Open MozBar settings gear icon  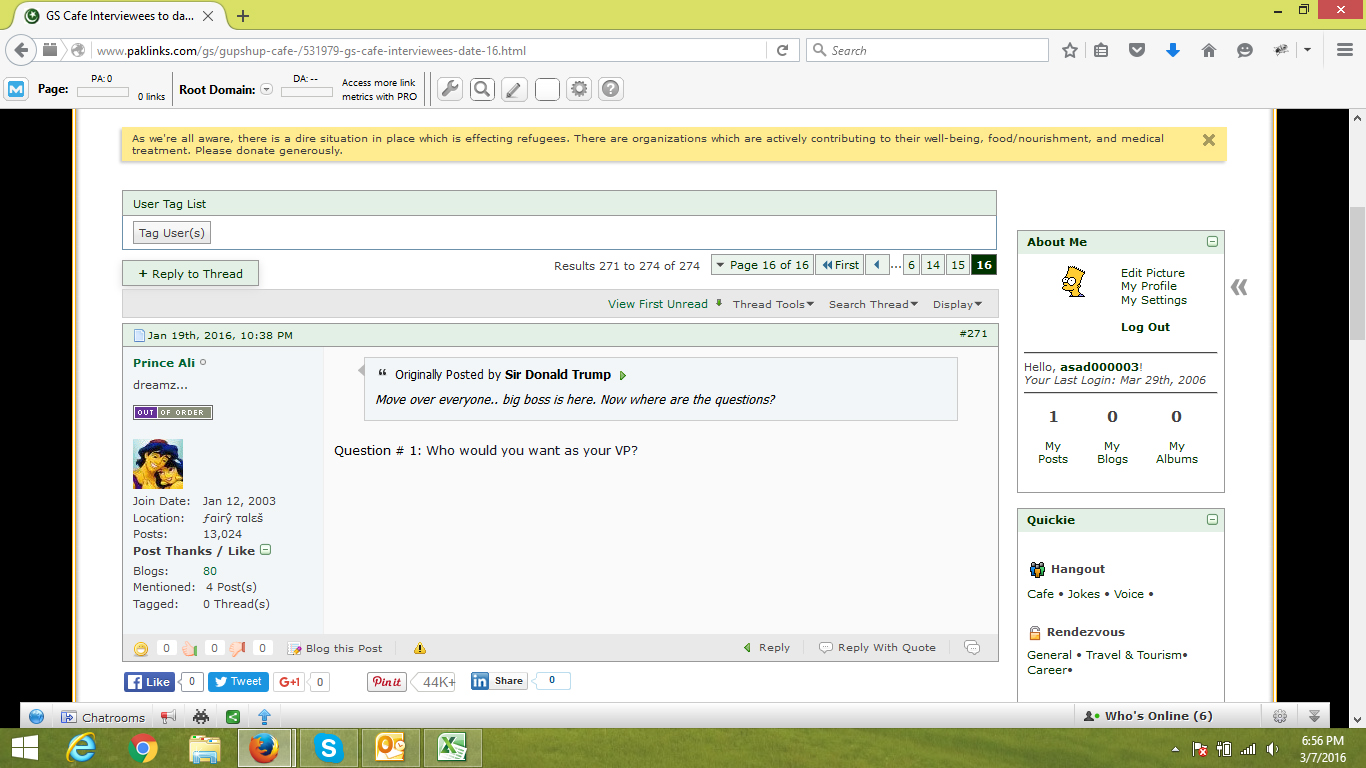point(579,89)
